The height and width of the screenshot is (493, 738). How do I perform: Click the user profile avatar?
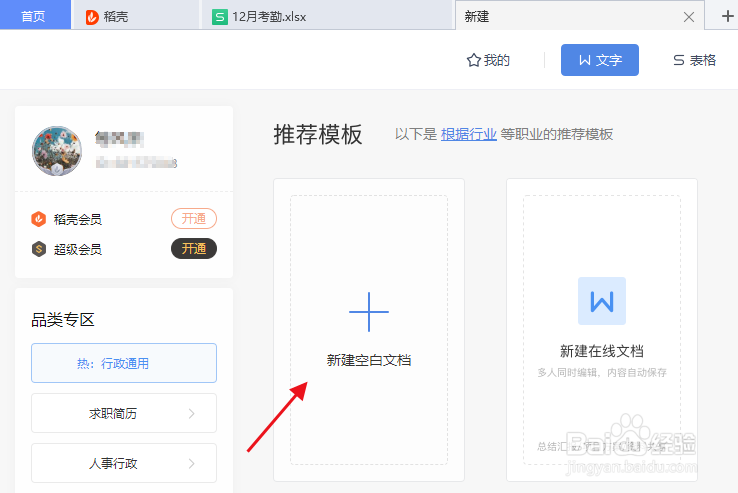[x=56, y=151]
